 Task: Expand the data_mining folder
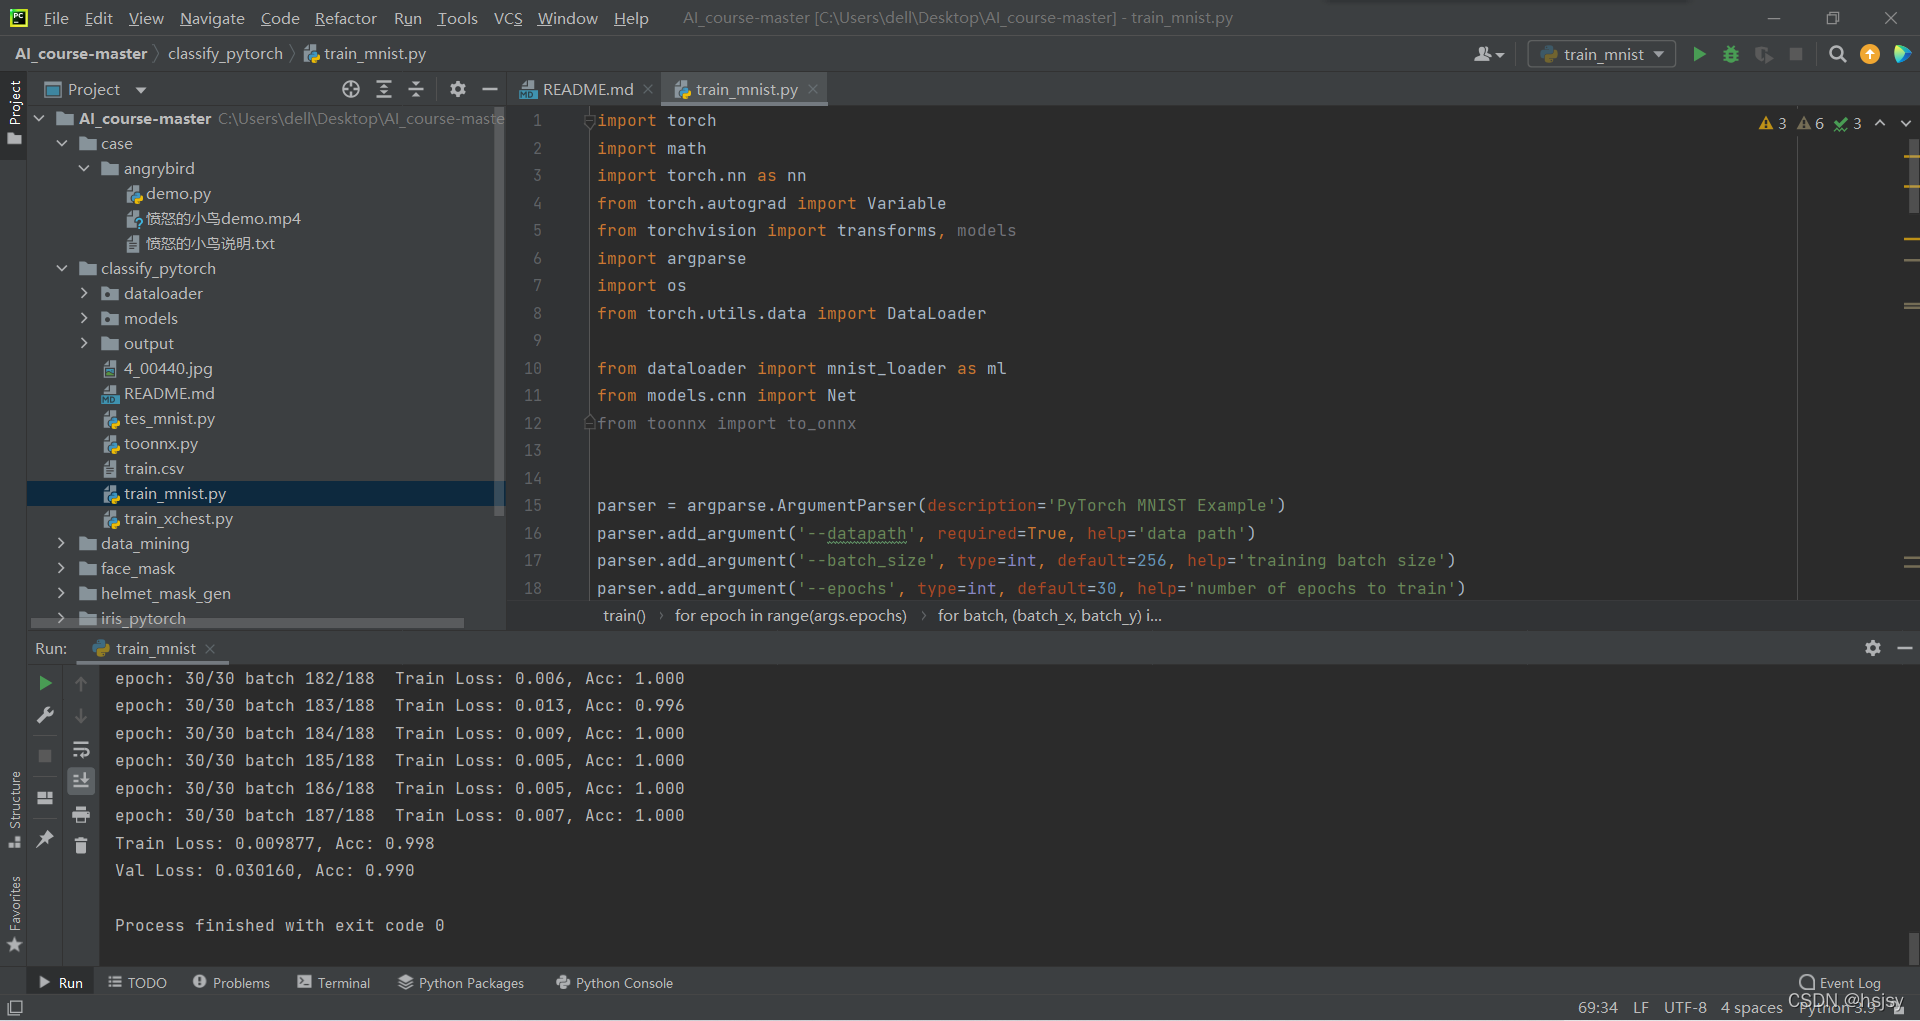(x=62, y=543)
